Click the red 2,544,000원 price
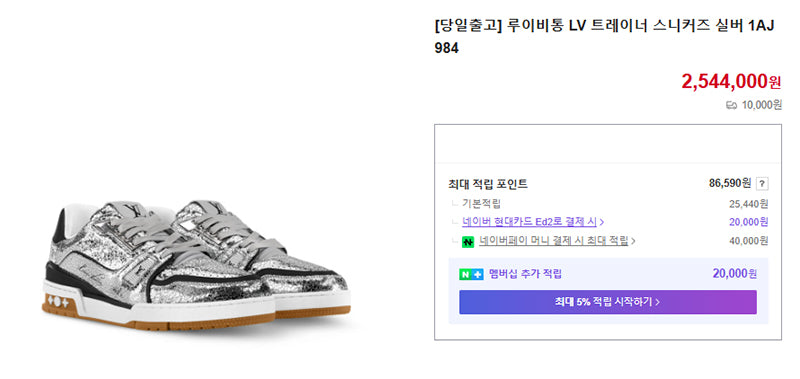 [731, 81]
